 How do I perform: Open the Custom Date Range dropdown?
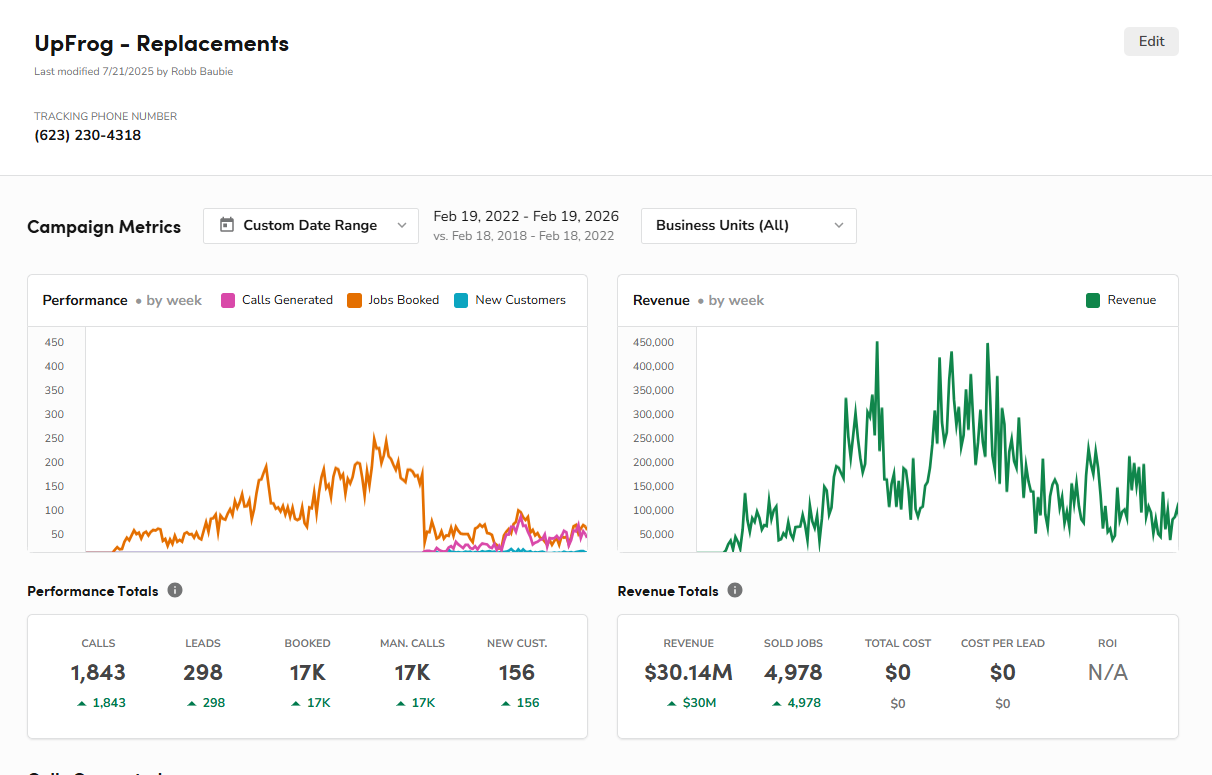click(x=310, y=226)
